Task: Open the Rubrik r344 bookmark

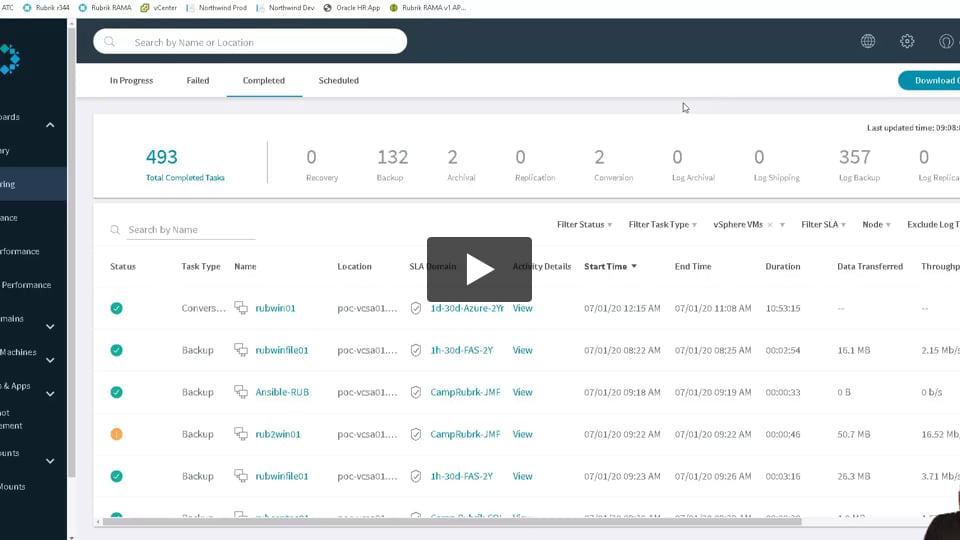Action: (x=46, y=8)
